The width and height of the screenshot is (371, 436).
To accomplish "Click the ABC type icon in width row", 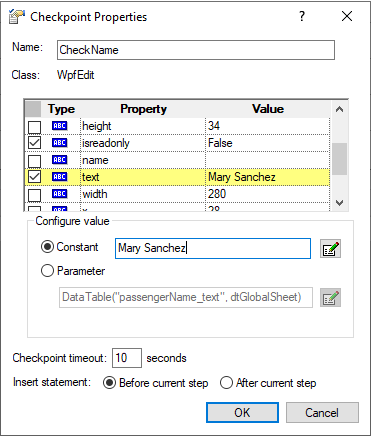I will pyautogui.click(x=60, y=194).
